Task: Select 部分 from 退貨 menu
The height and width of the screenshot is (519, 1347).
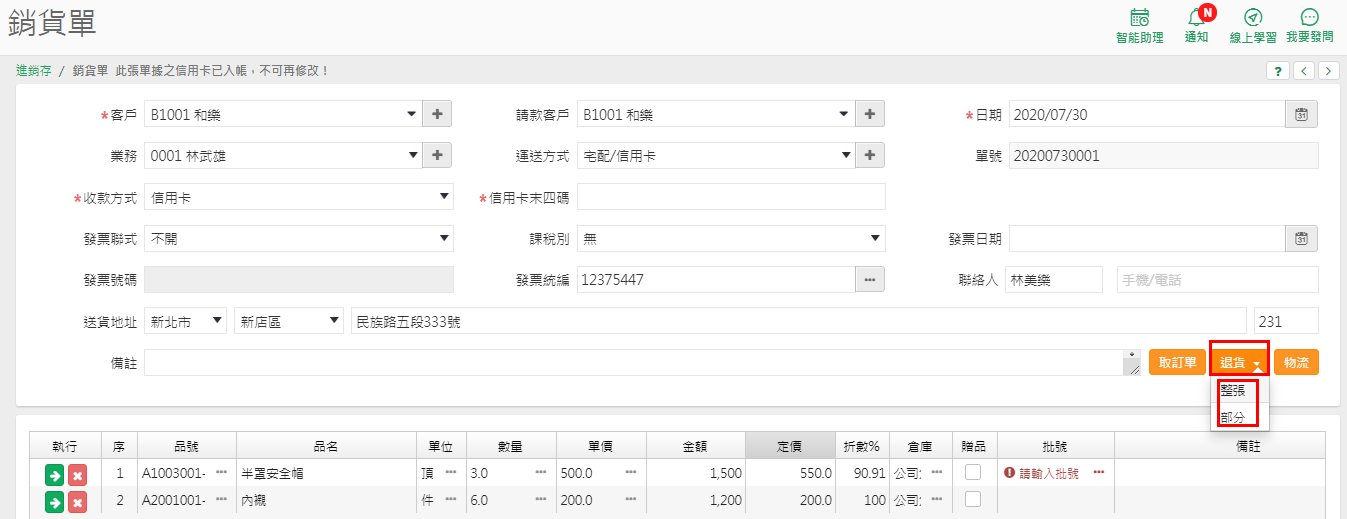Action: pos(1240,416)
